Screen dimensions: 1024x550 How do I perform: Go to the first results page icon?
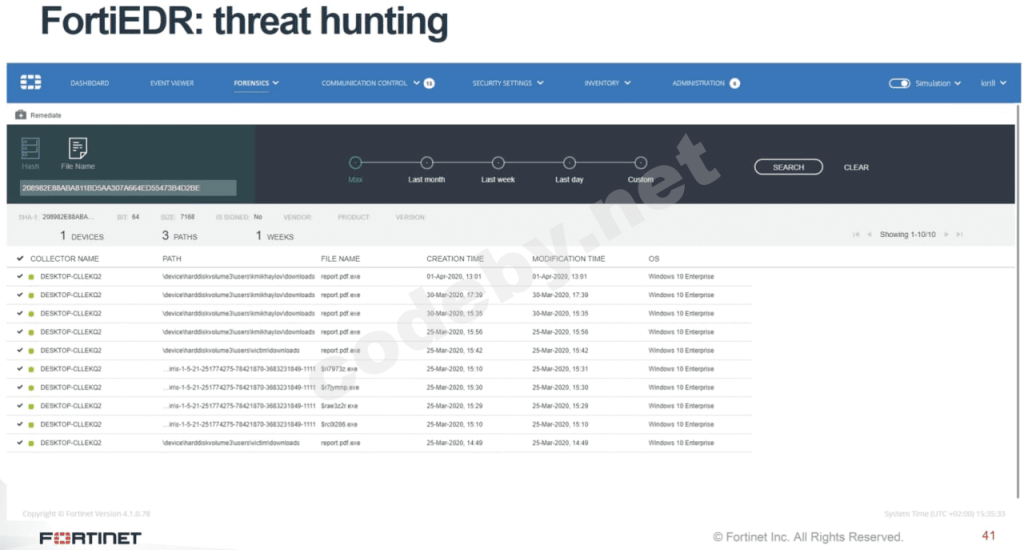(x=856, y=235)
